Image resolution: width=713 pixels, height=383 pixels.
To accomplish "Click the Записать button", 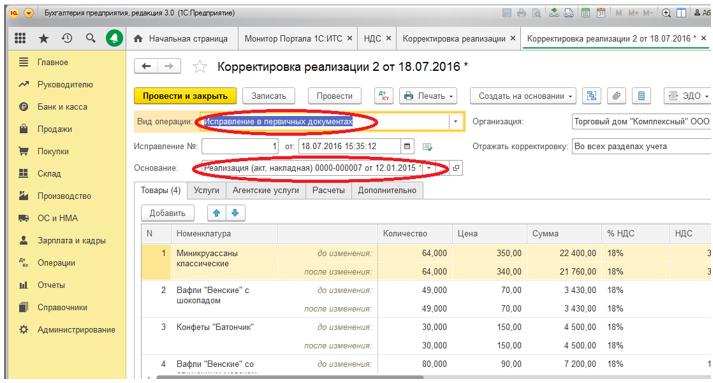I will click(x=269, y=96).
